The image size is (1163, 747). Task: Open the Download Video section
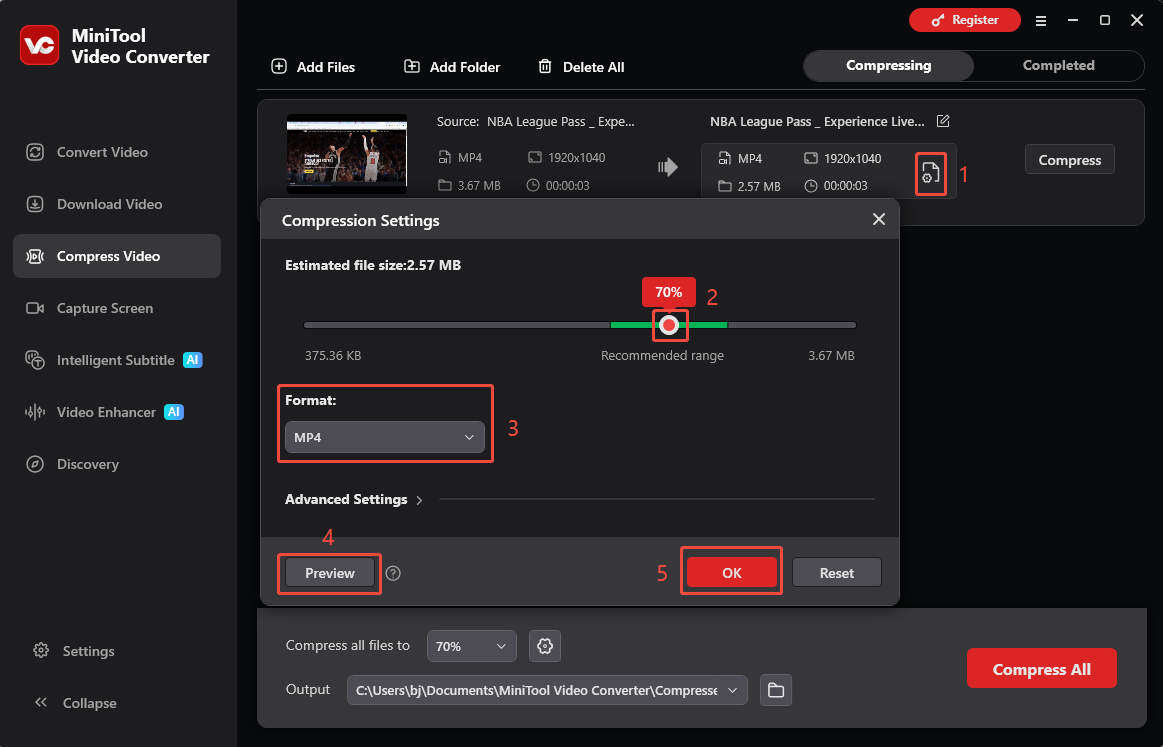click(117, 204)
